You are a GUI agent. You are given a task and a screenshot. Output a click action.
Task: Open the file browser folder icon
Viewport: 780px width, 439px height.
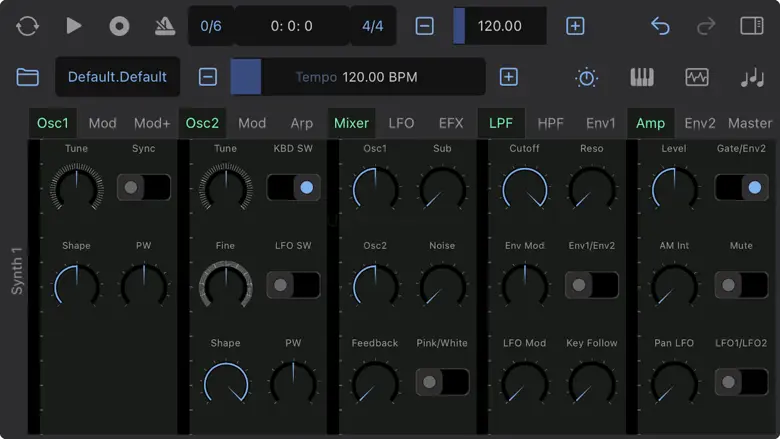(x=27, y=77)
